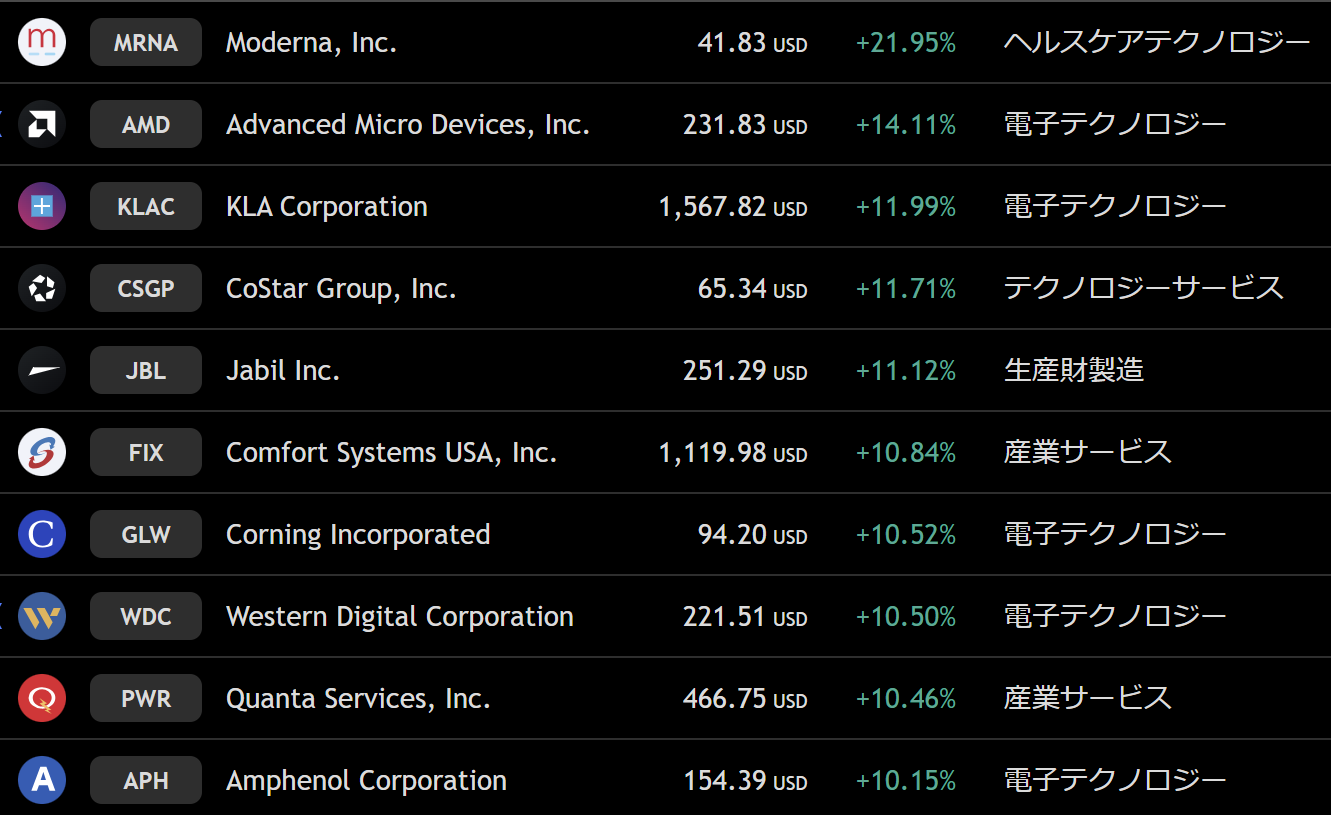Screen dimensions: 1331x815
Task: Open the Quanta Services, Inc. link
Action: (358, 699)
